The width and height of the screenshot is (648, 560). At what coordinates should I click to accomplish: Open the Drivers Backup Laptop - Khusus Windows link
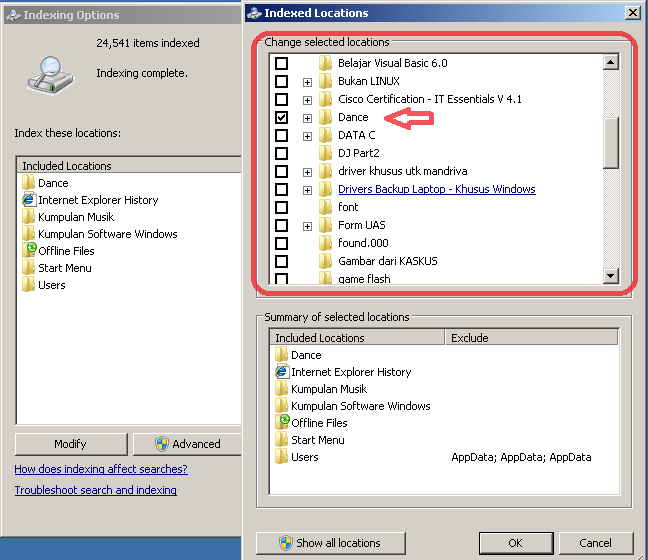[x=437, y=189]
